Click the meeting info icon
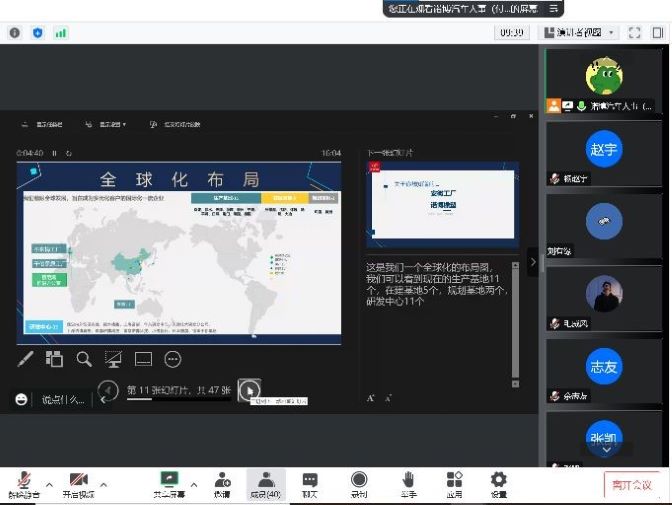The image size is (672, 505). click(x=14, y=32)
